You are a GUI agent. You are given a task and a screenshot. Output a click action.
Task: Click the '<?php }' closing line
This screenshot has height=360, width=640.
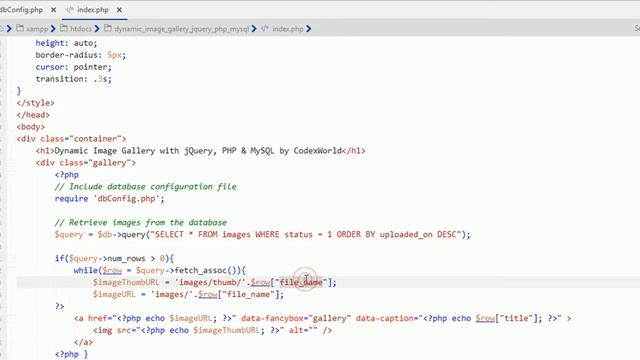point(71,354)
